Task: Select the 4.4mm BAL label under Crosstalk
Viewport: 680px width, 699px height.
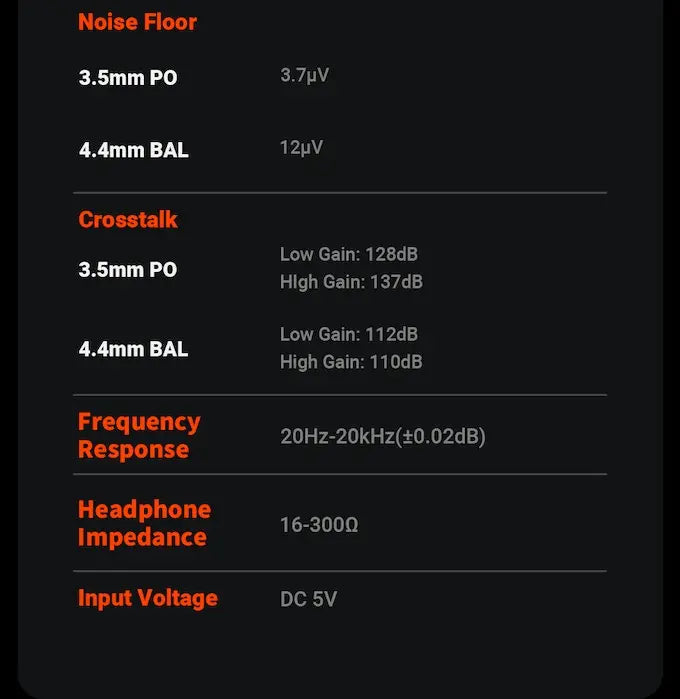Action: (133, 349)
